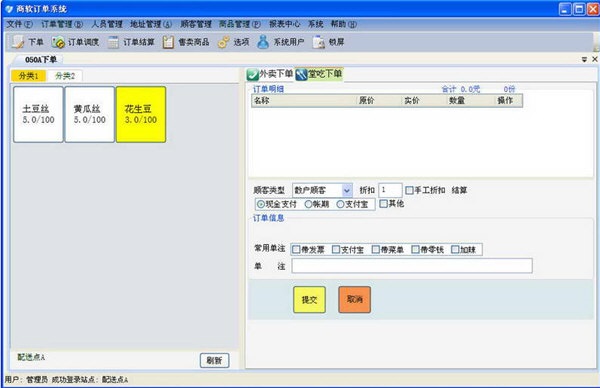This screenshot has height=388, width=600.
Task: Open the 订单管理 menu
Action: click(62, 24)
